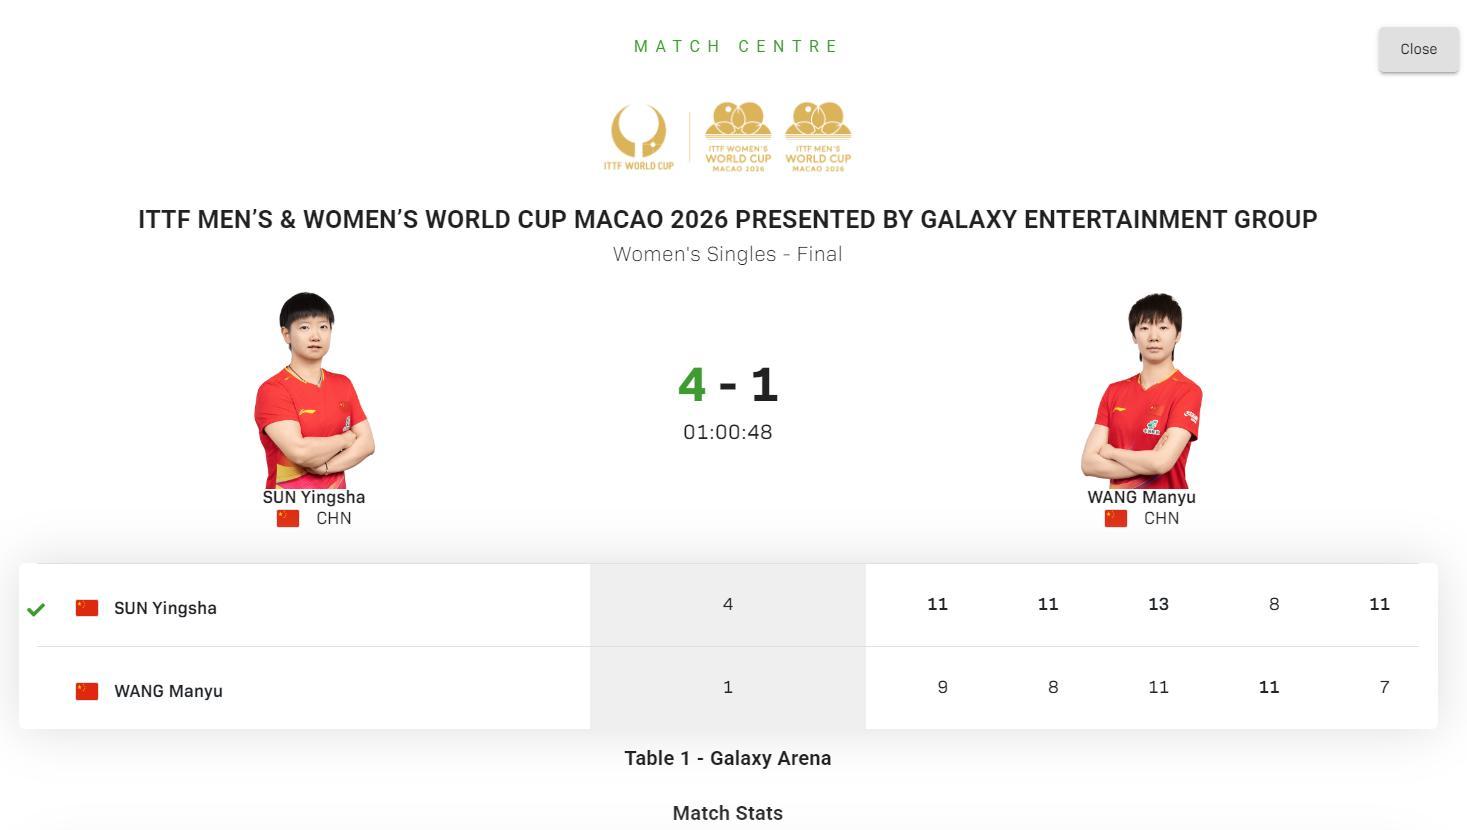Click the China flag under WANG Manyu's photo
The image size is (1467, 830).
(x=1116, y=518)
